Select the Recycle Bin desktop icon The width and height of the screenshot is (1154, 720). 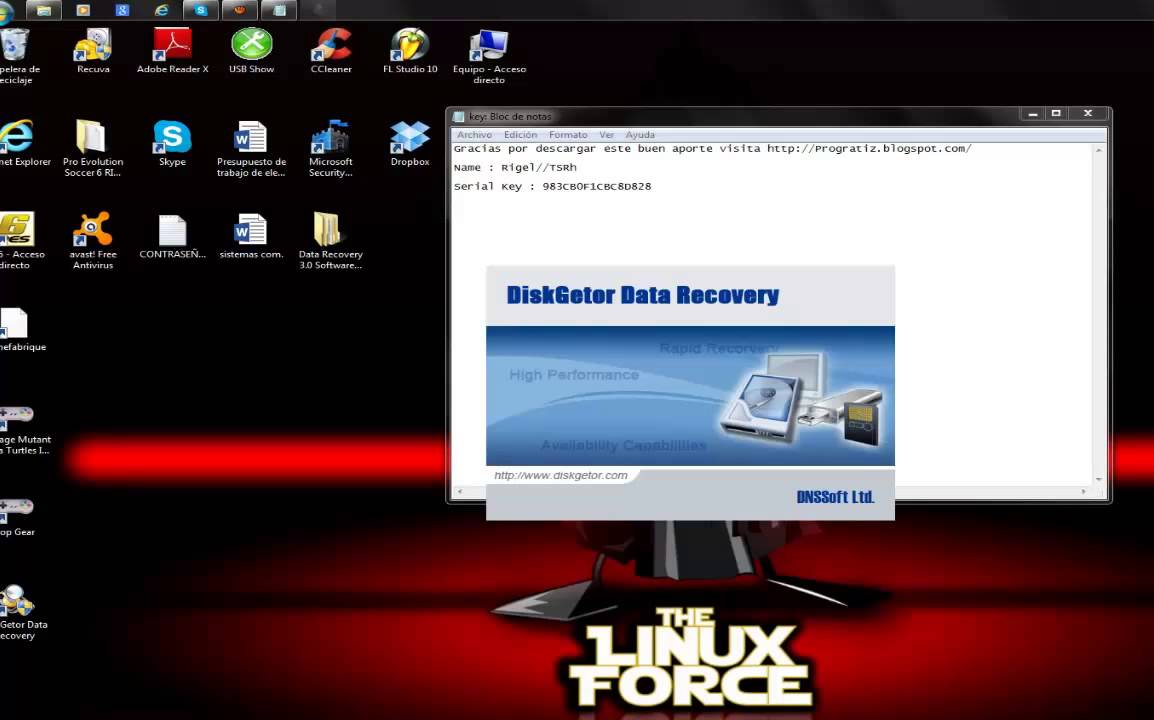tap(16, 56)
